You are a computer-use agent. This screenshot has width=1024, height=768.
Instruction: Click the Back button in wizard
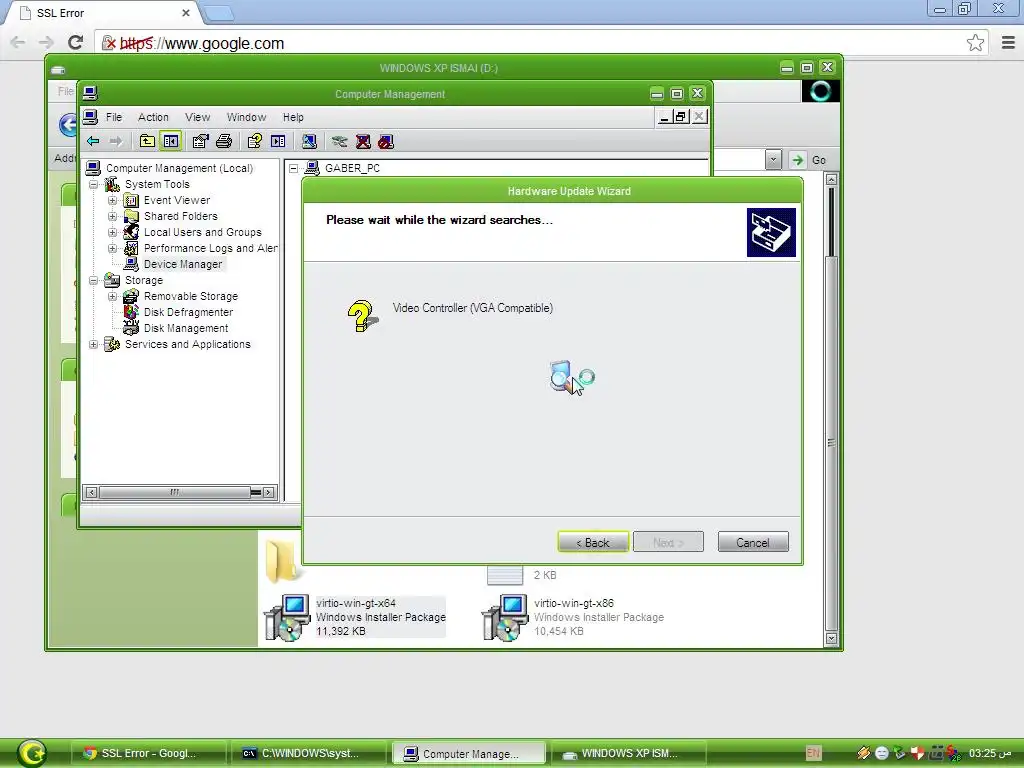pyautogui.click(x=593, y=542)
